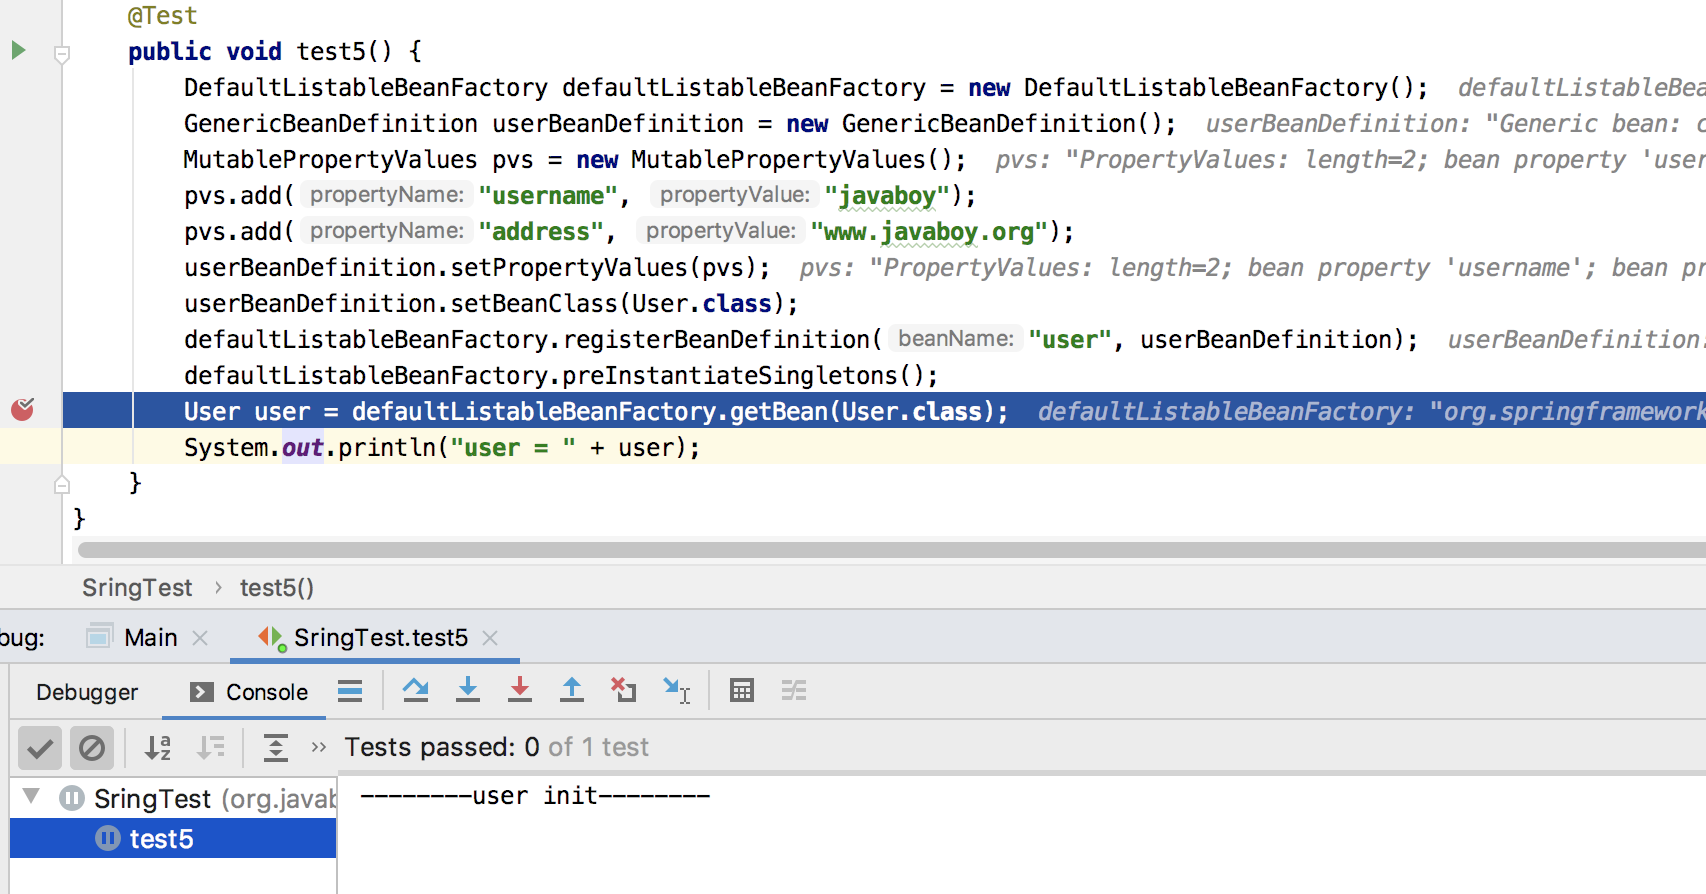Click the "javaboy" string literal
Screen dimensions: 1706x894
point(887,196)
